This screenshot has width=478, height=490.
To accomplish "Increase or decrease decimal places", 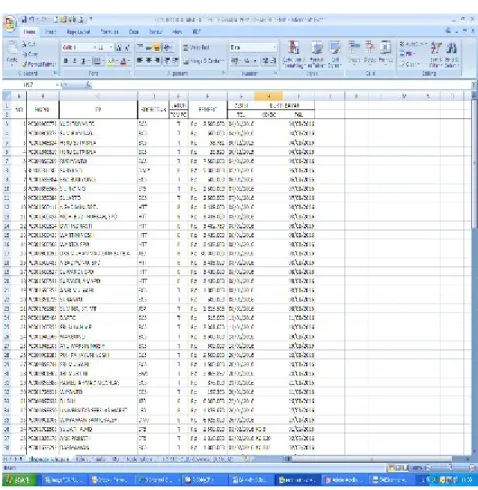I will point(269,61).
